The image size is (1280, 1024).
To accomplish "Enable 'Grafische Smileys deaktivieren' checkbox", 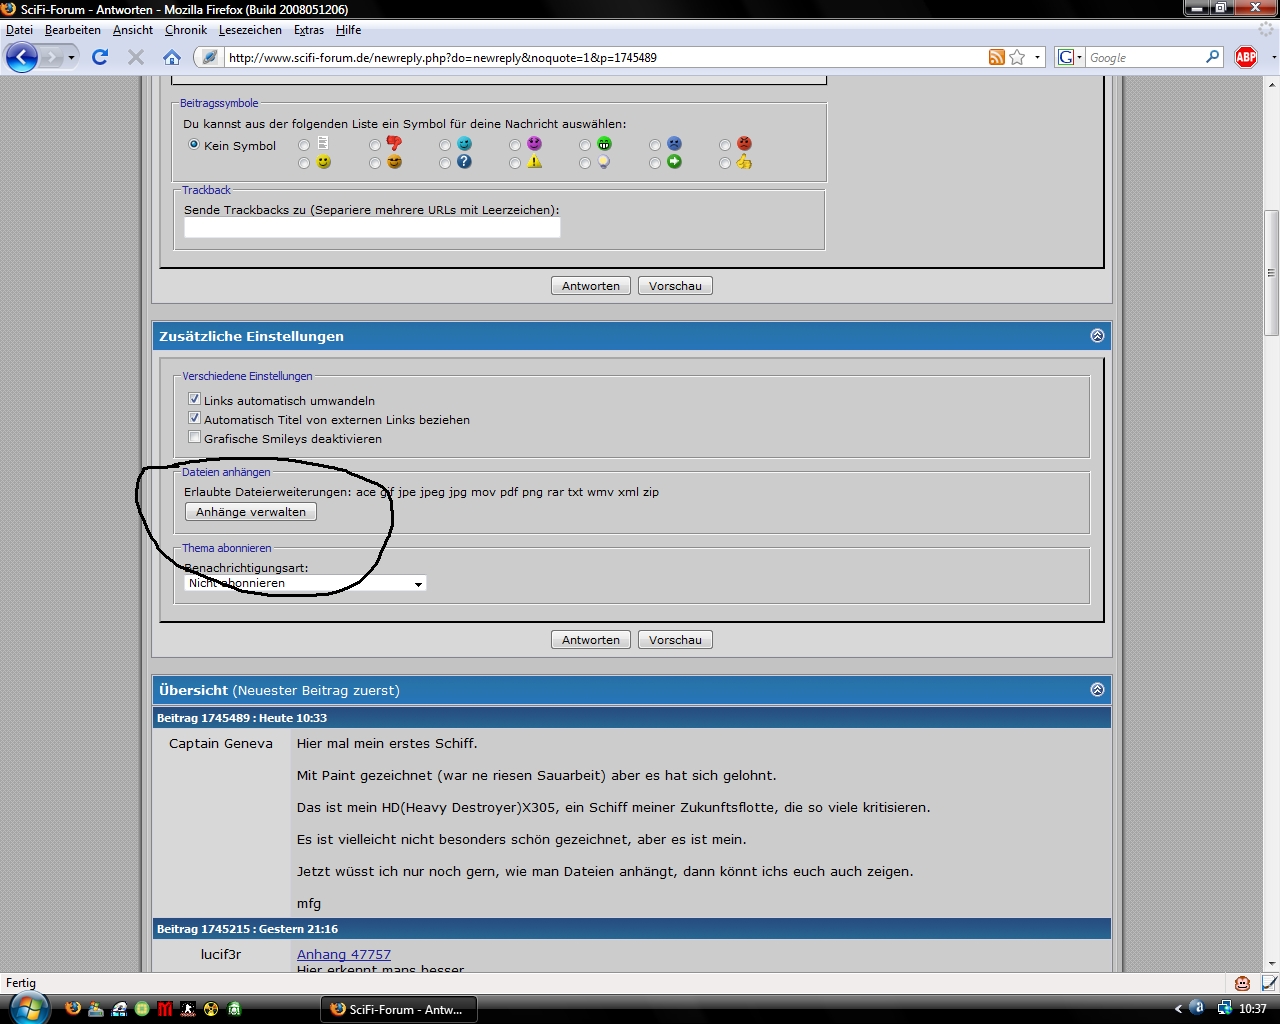I will click(195, 437).
